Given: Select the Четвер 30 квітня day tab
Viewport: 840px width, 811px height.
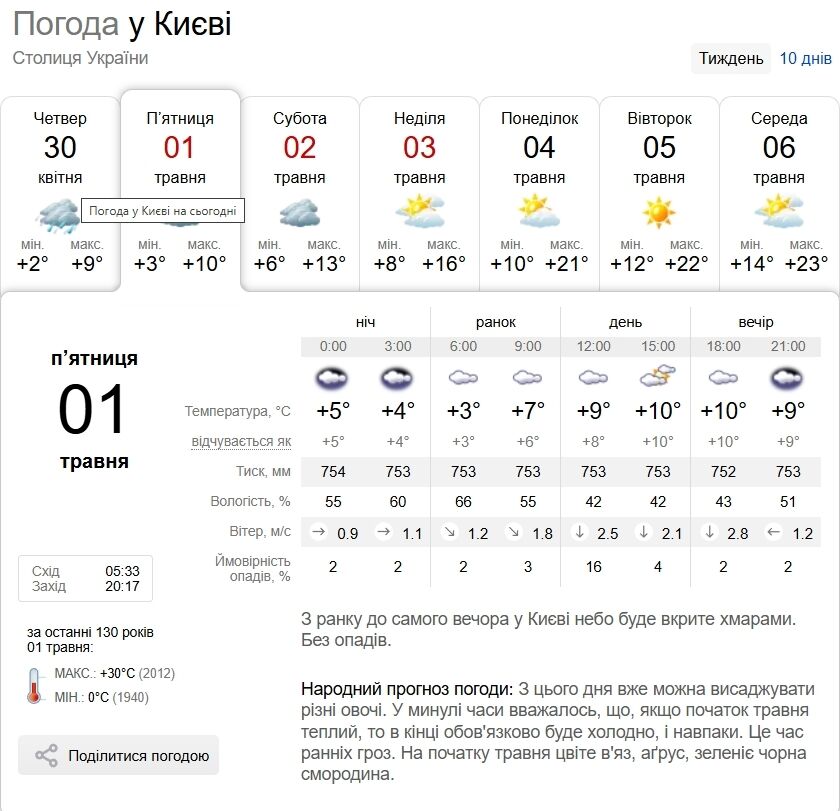Looking at the screenshot, I should [x=60, y=150].
